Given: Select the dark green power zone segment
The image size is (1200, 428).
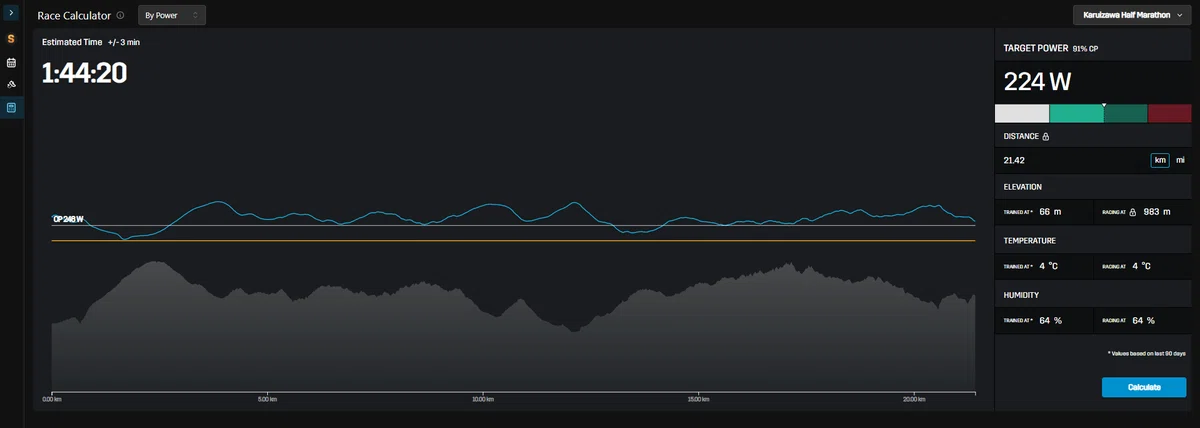Looking at the screenshot, I should pos(1125,113).
